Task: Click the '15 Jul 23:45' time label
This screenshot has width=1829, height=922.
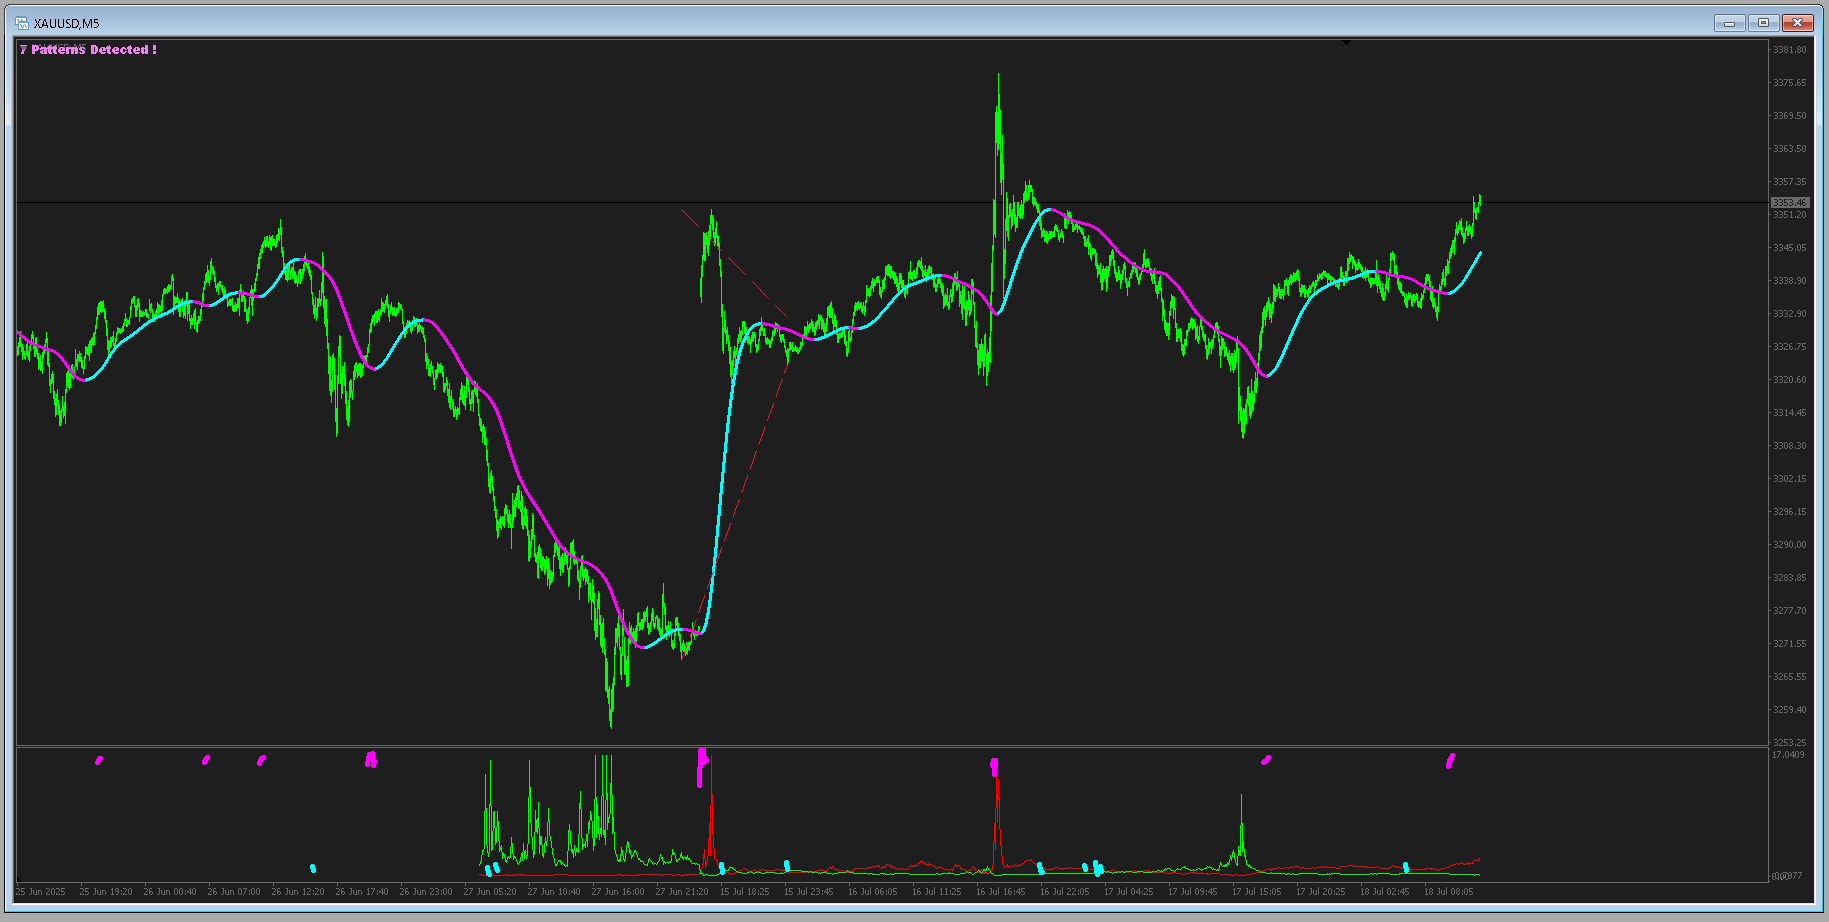Action: coord(809,892)
